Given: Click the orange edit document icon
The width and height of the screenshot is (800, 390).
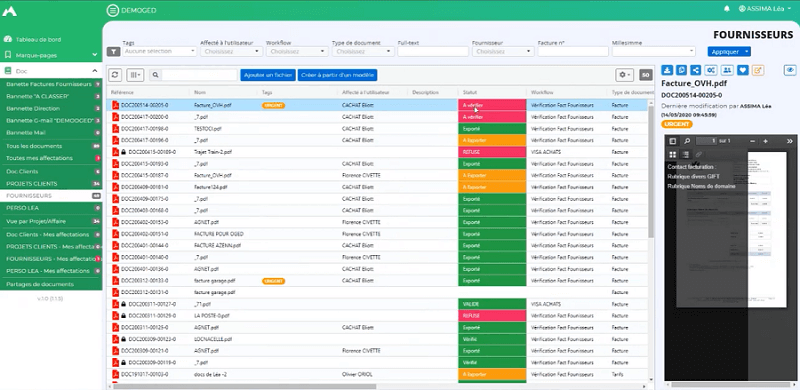Looking at the screenshot, I should point(758,70).
